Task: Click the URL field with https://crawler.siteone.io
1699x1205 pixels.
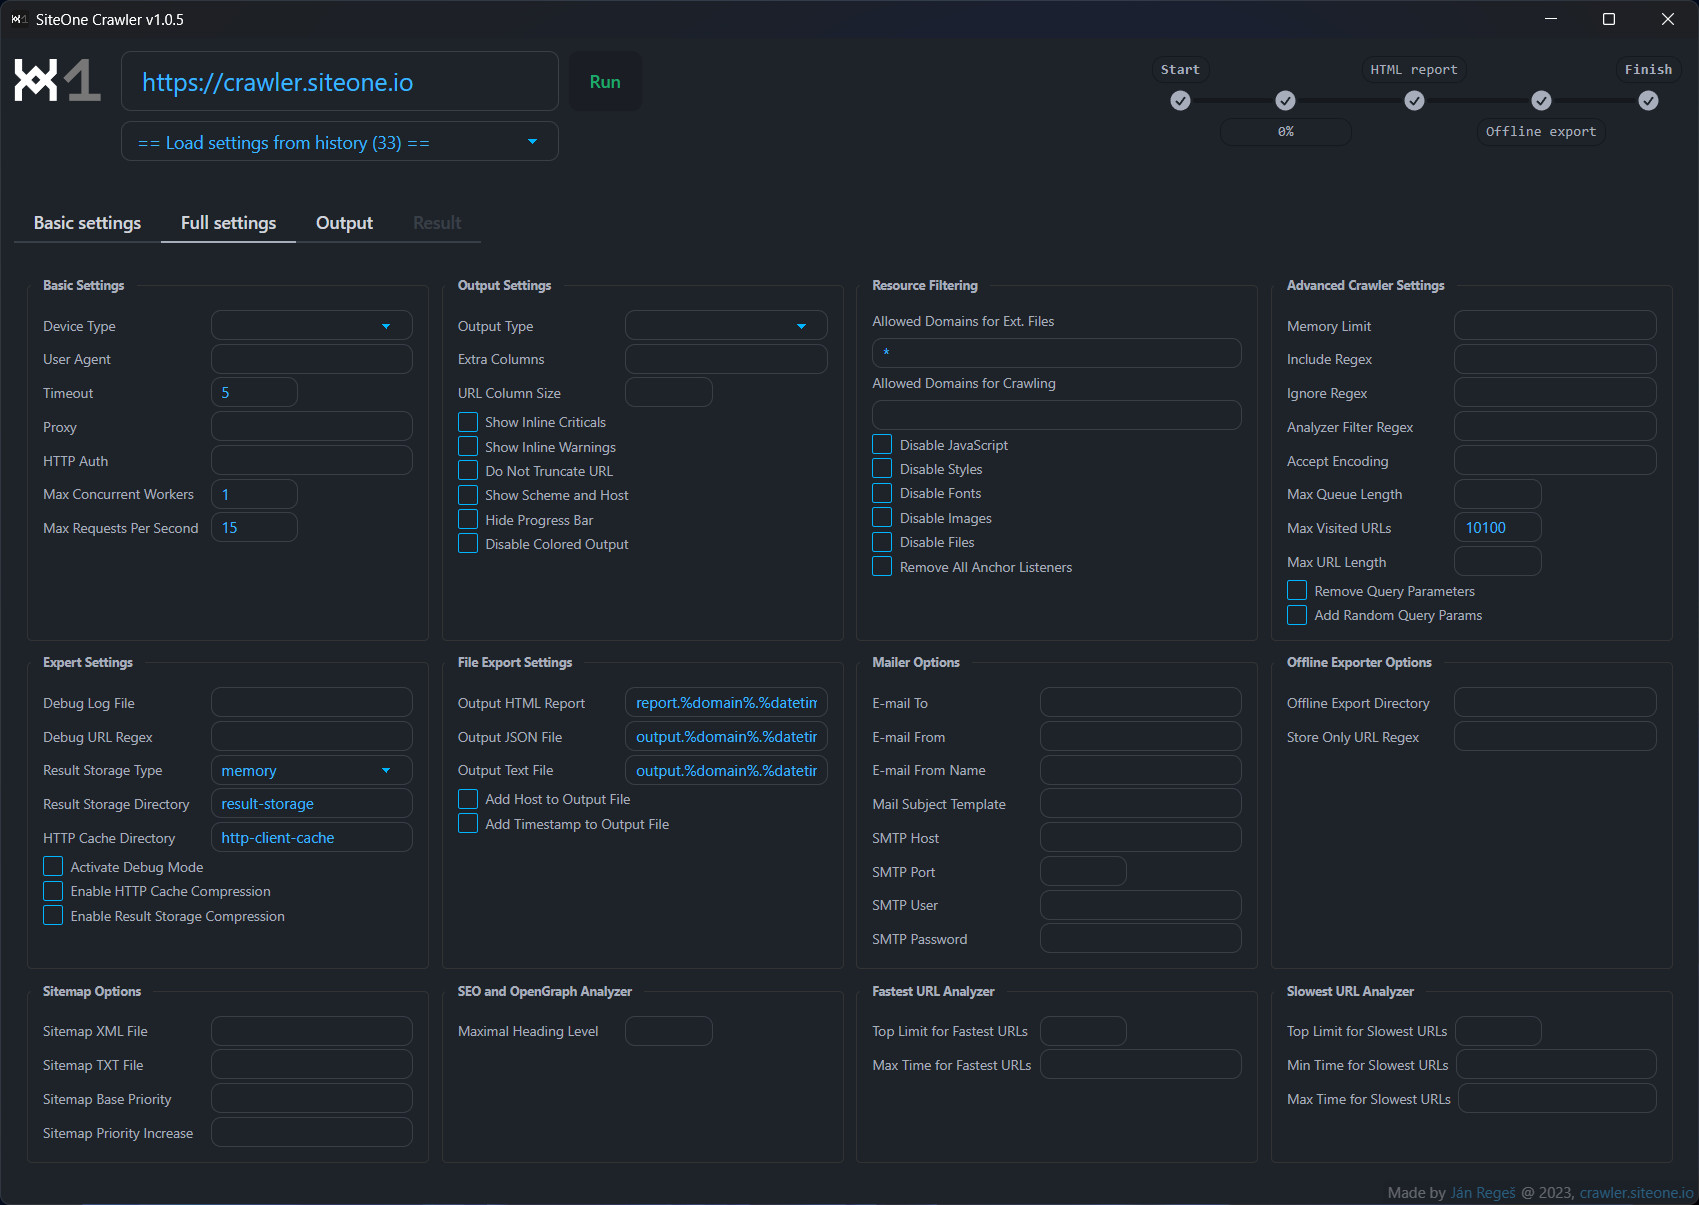Action: (340, 81)
